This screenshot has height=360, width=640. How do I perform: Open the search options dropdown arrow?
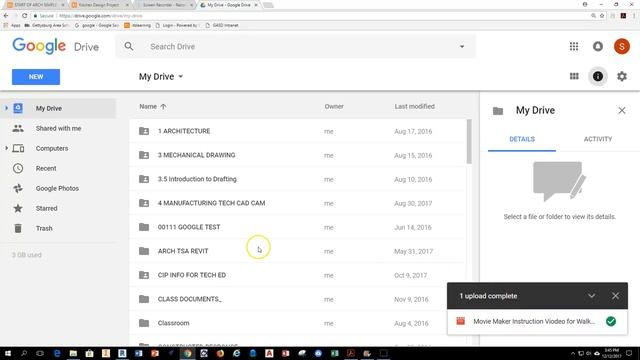point(462,47)
